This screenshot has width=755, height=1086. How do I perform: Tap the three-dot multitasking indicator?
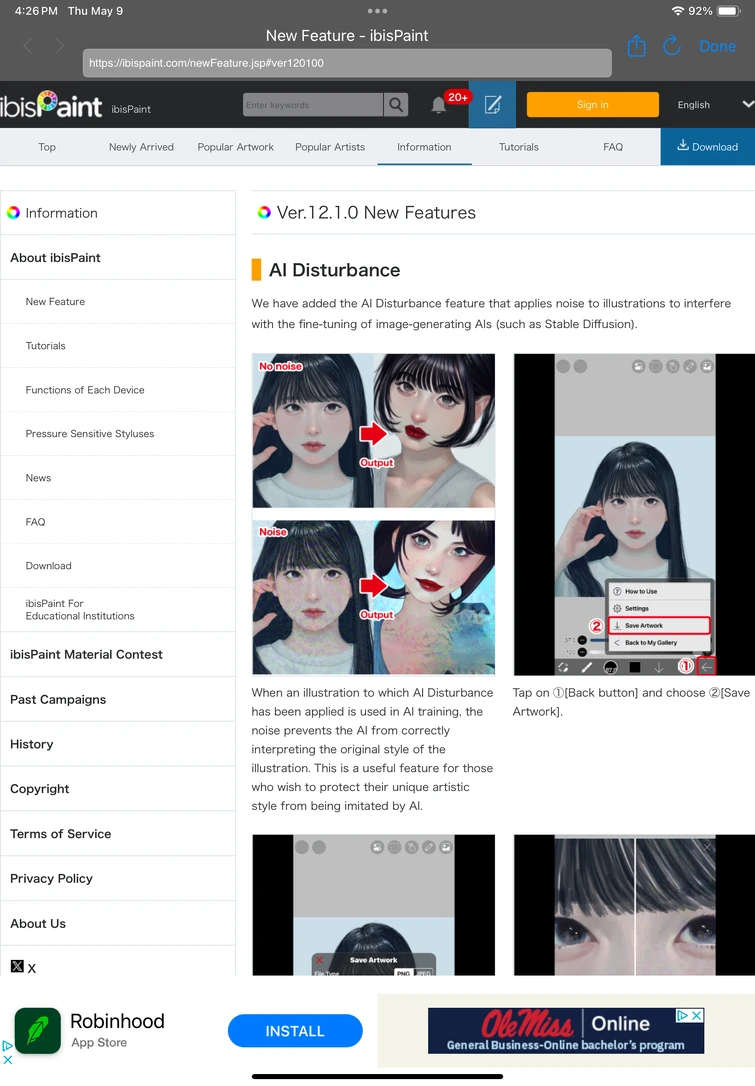coord(378,11)
